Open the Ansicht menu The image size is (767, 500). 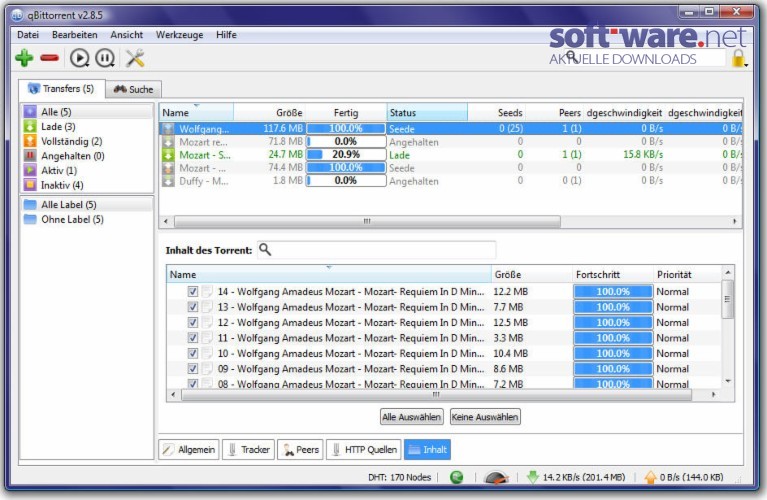[127, 35]
